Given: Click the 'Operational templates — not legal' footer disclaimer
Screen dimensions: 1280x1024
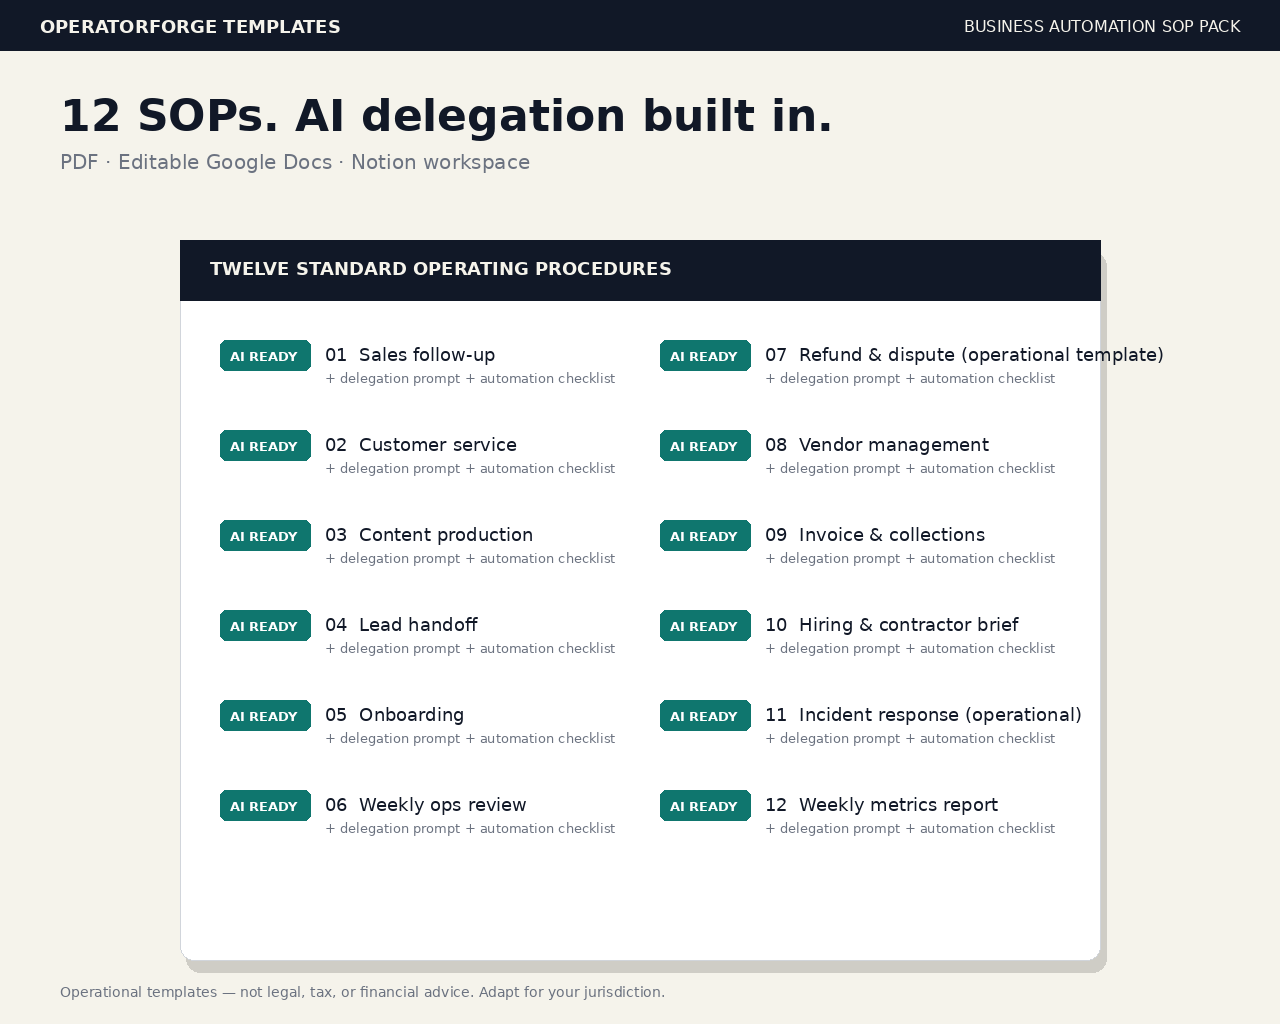Looking at the screenshot, I should (362, 992).
